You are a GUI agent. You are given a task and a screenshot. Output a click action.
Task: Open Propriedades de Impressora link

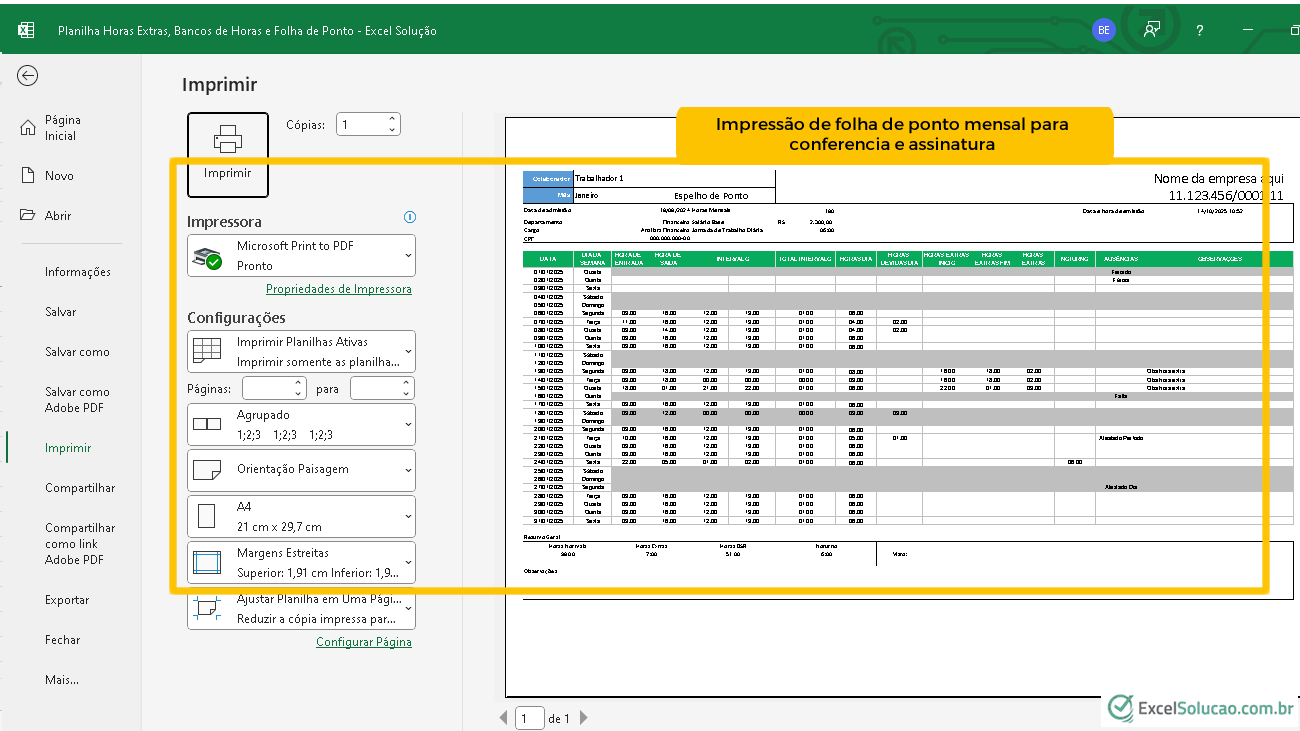338,289
